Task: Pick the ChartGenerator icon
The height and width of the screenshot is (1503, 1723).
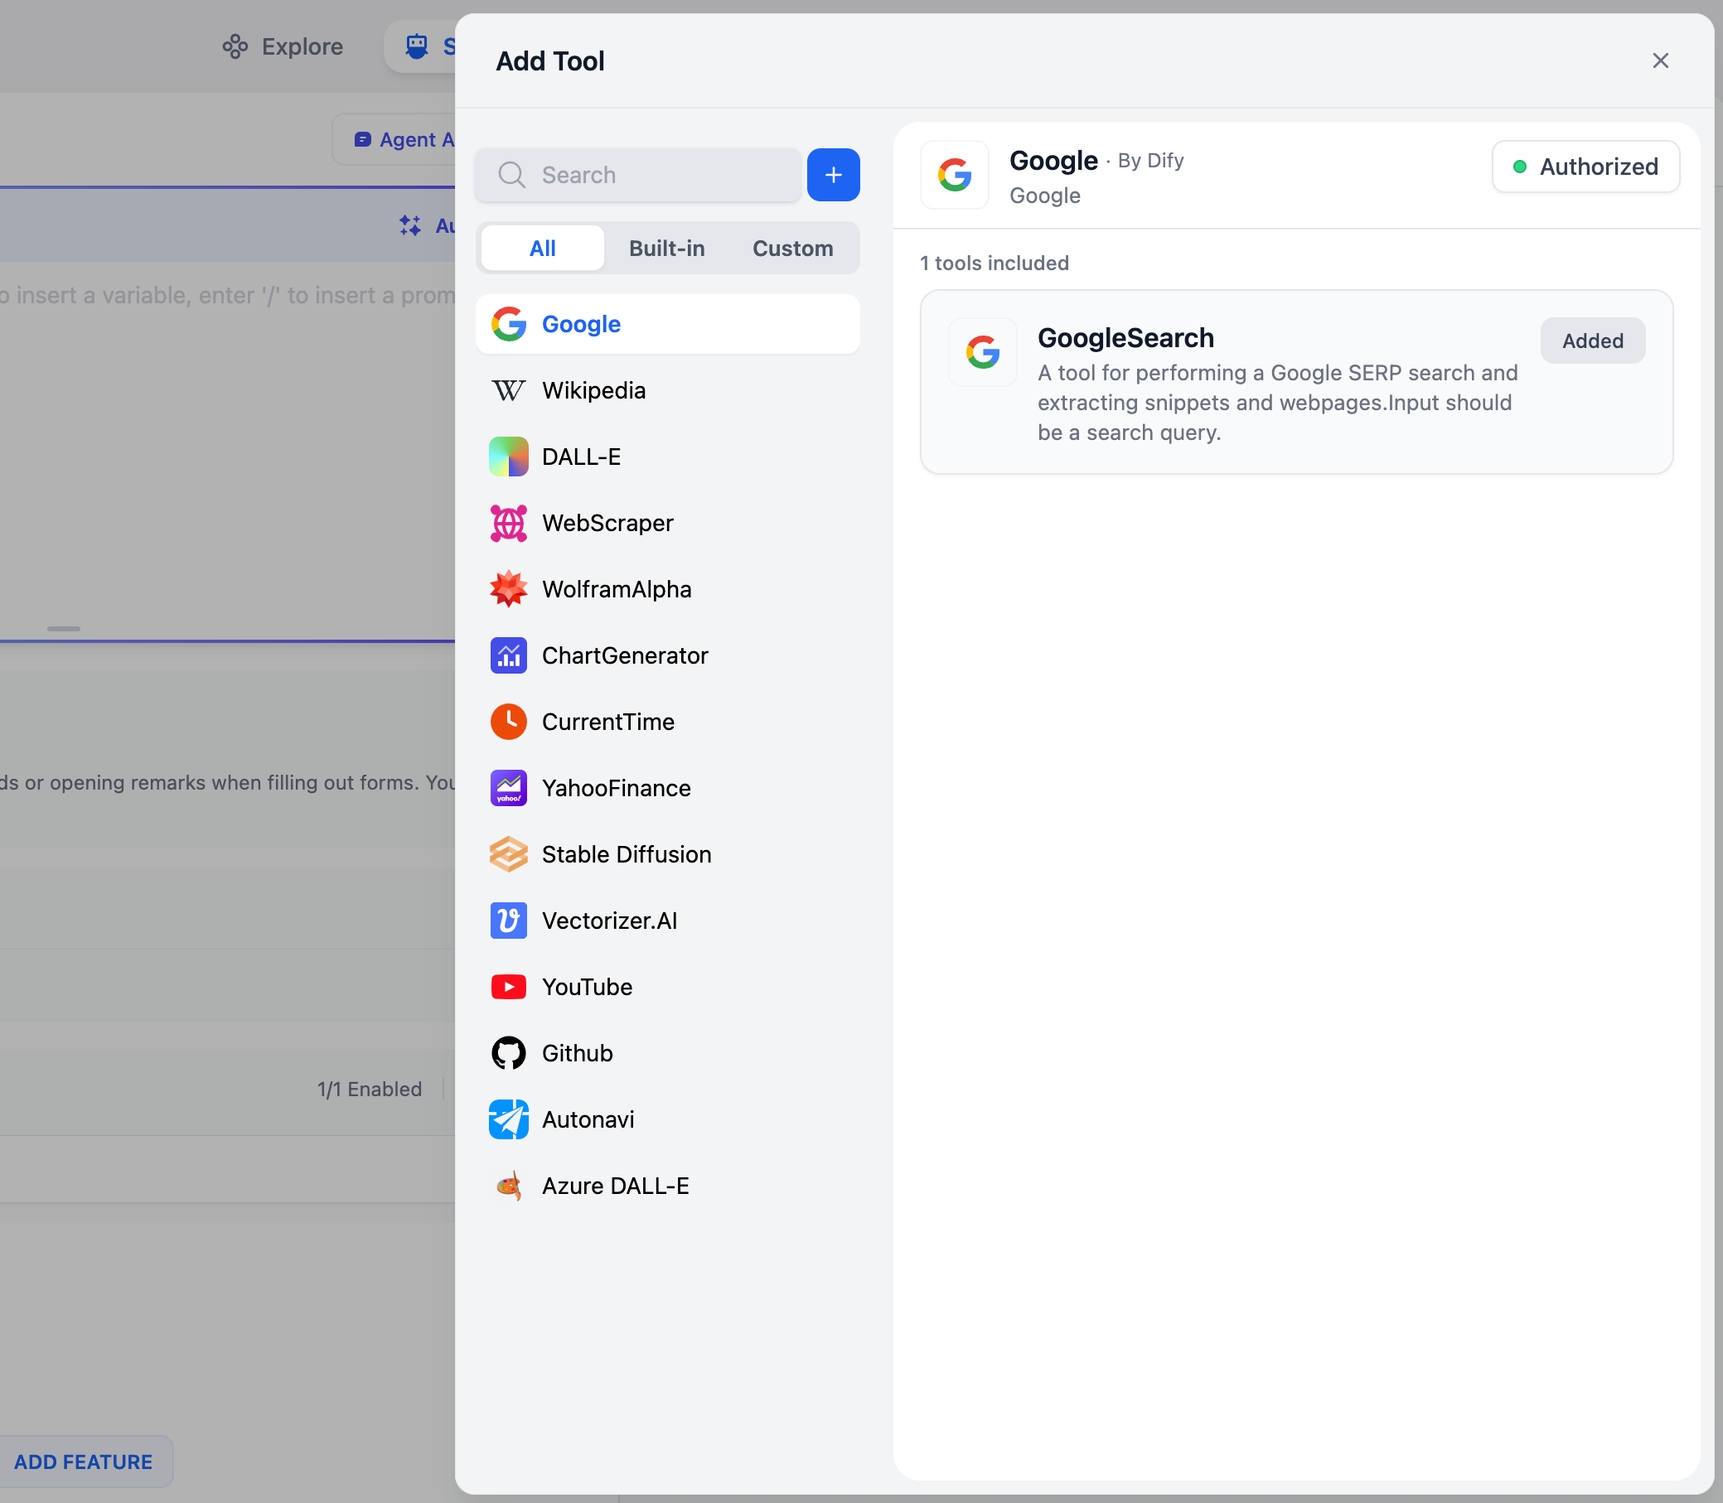Action: pyautogui.click(x=508, y=656)
